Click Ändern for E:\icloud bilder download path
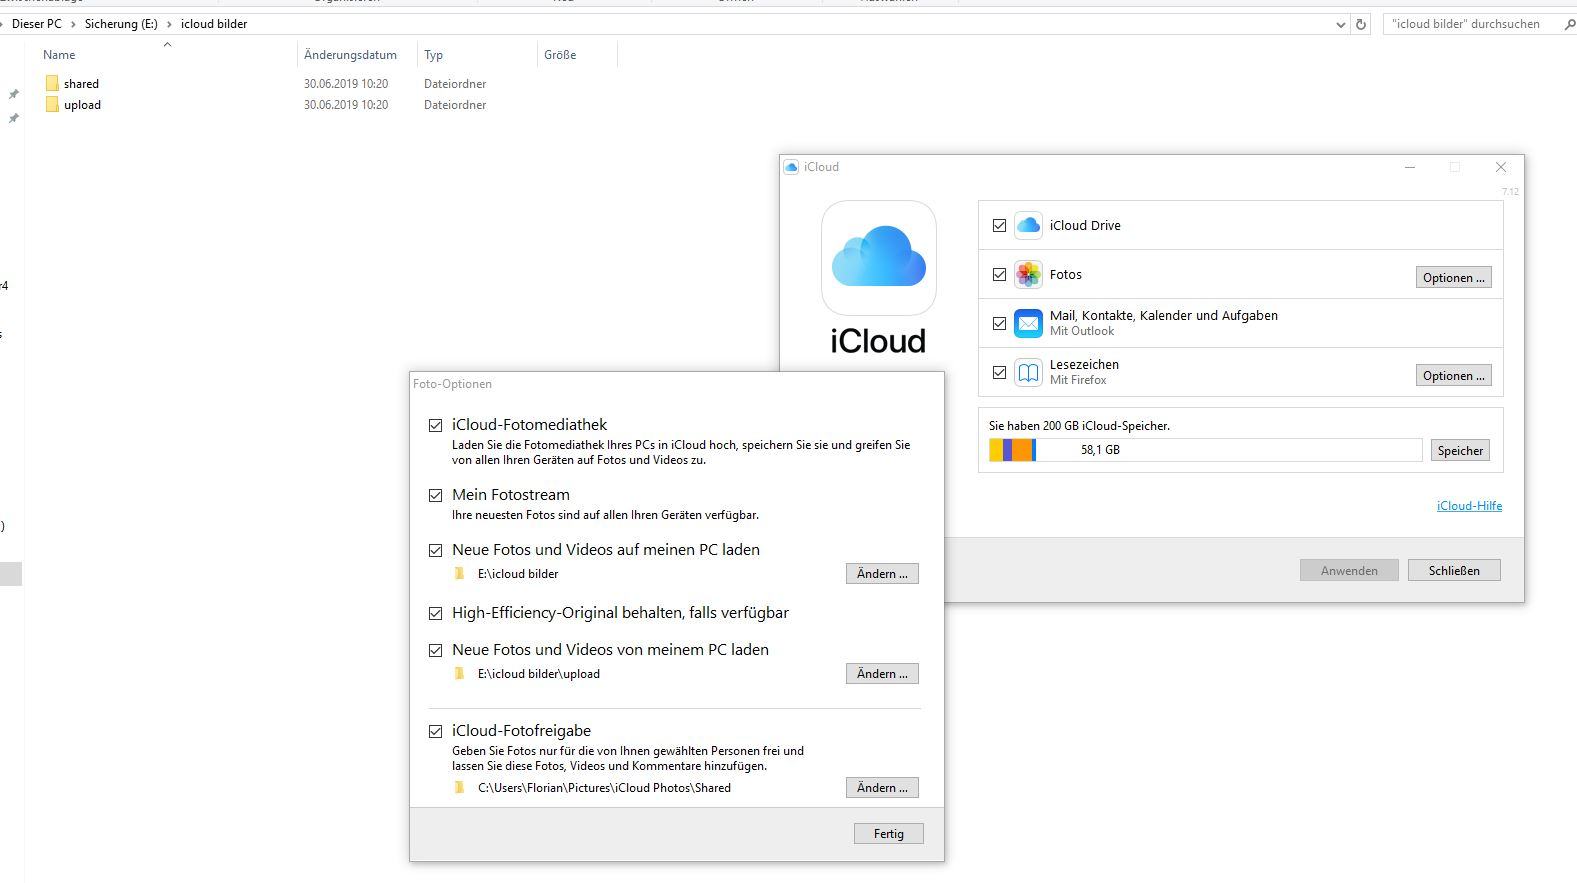Viewport: 1577px width, 883px height. (x=882, y=573)
